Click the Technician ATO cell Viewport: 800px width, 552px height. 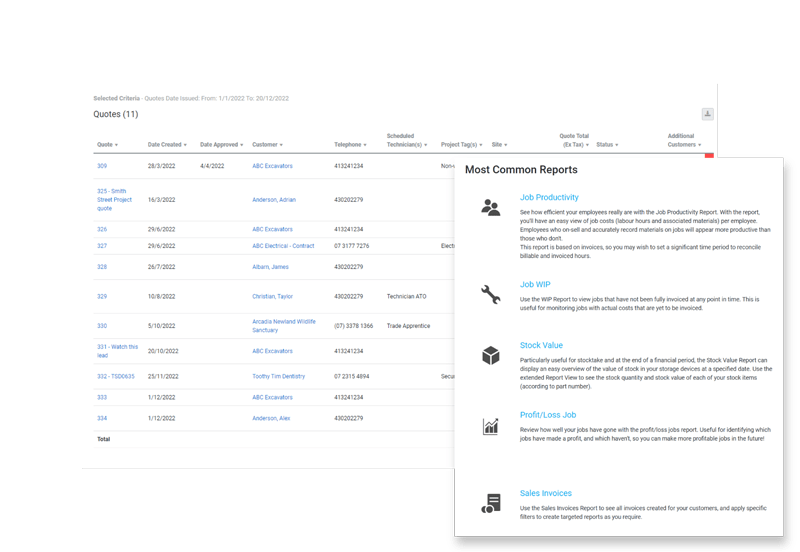406,296
